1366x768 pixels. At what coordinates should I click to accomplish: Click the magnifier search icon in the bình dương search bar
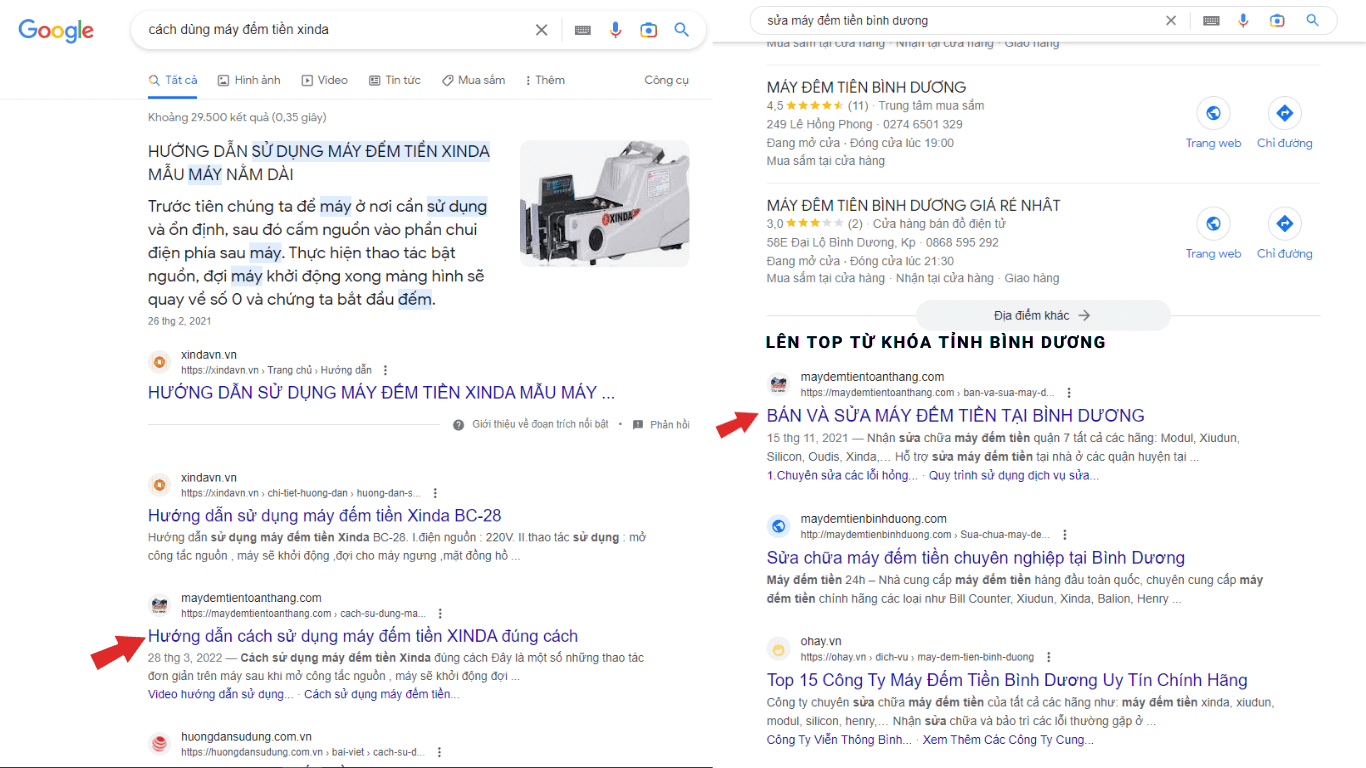[1313, 20]
